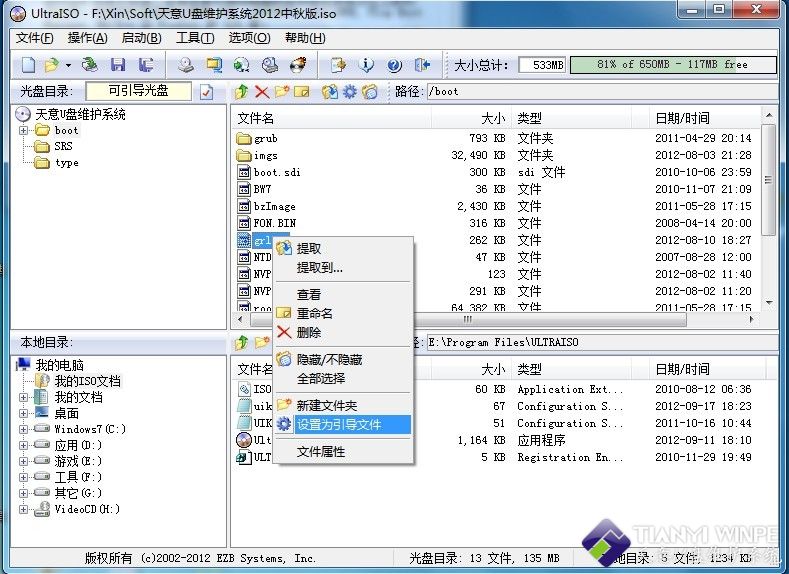Open the 启动(B) menu
Screen dimensions: 789x574
(141, 38)
